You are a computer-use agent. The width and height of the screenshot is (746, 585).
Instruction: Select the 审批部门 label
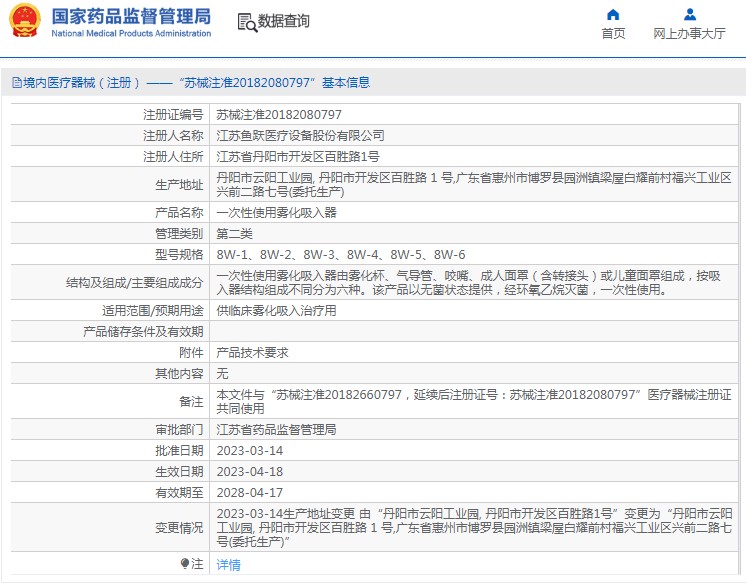[179, 429]
